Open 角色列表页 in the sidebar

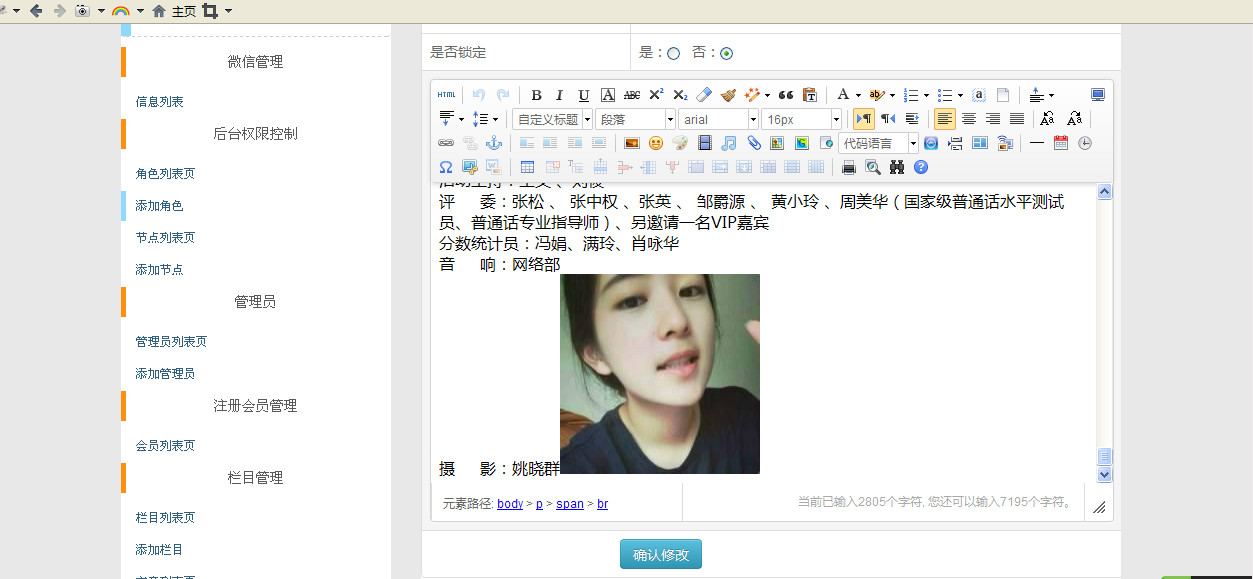165,173
